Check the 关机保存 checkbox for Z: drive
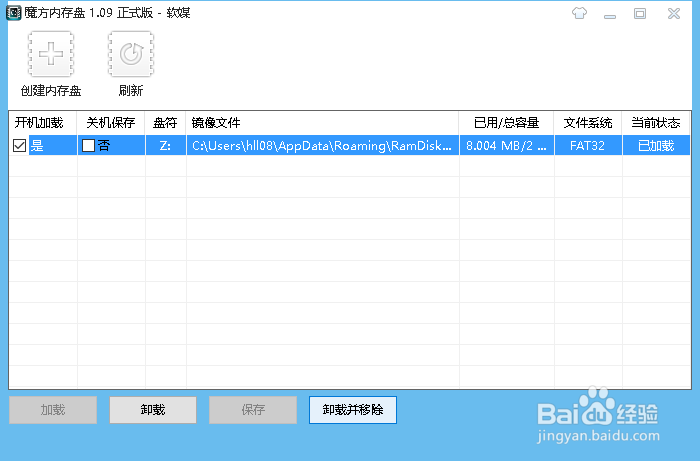The height and width of the screenshot is (461, 700). (88, 145)
